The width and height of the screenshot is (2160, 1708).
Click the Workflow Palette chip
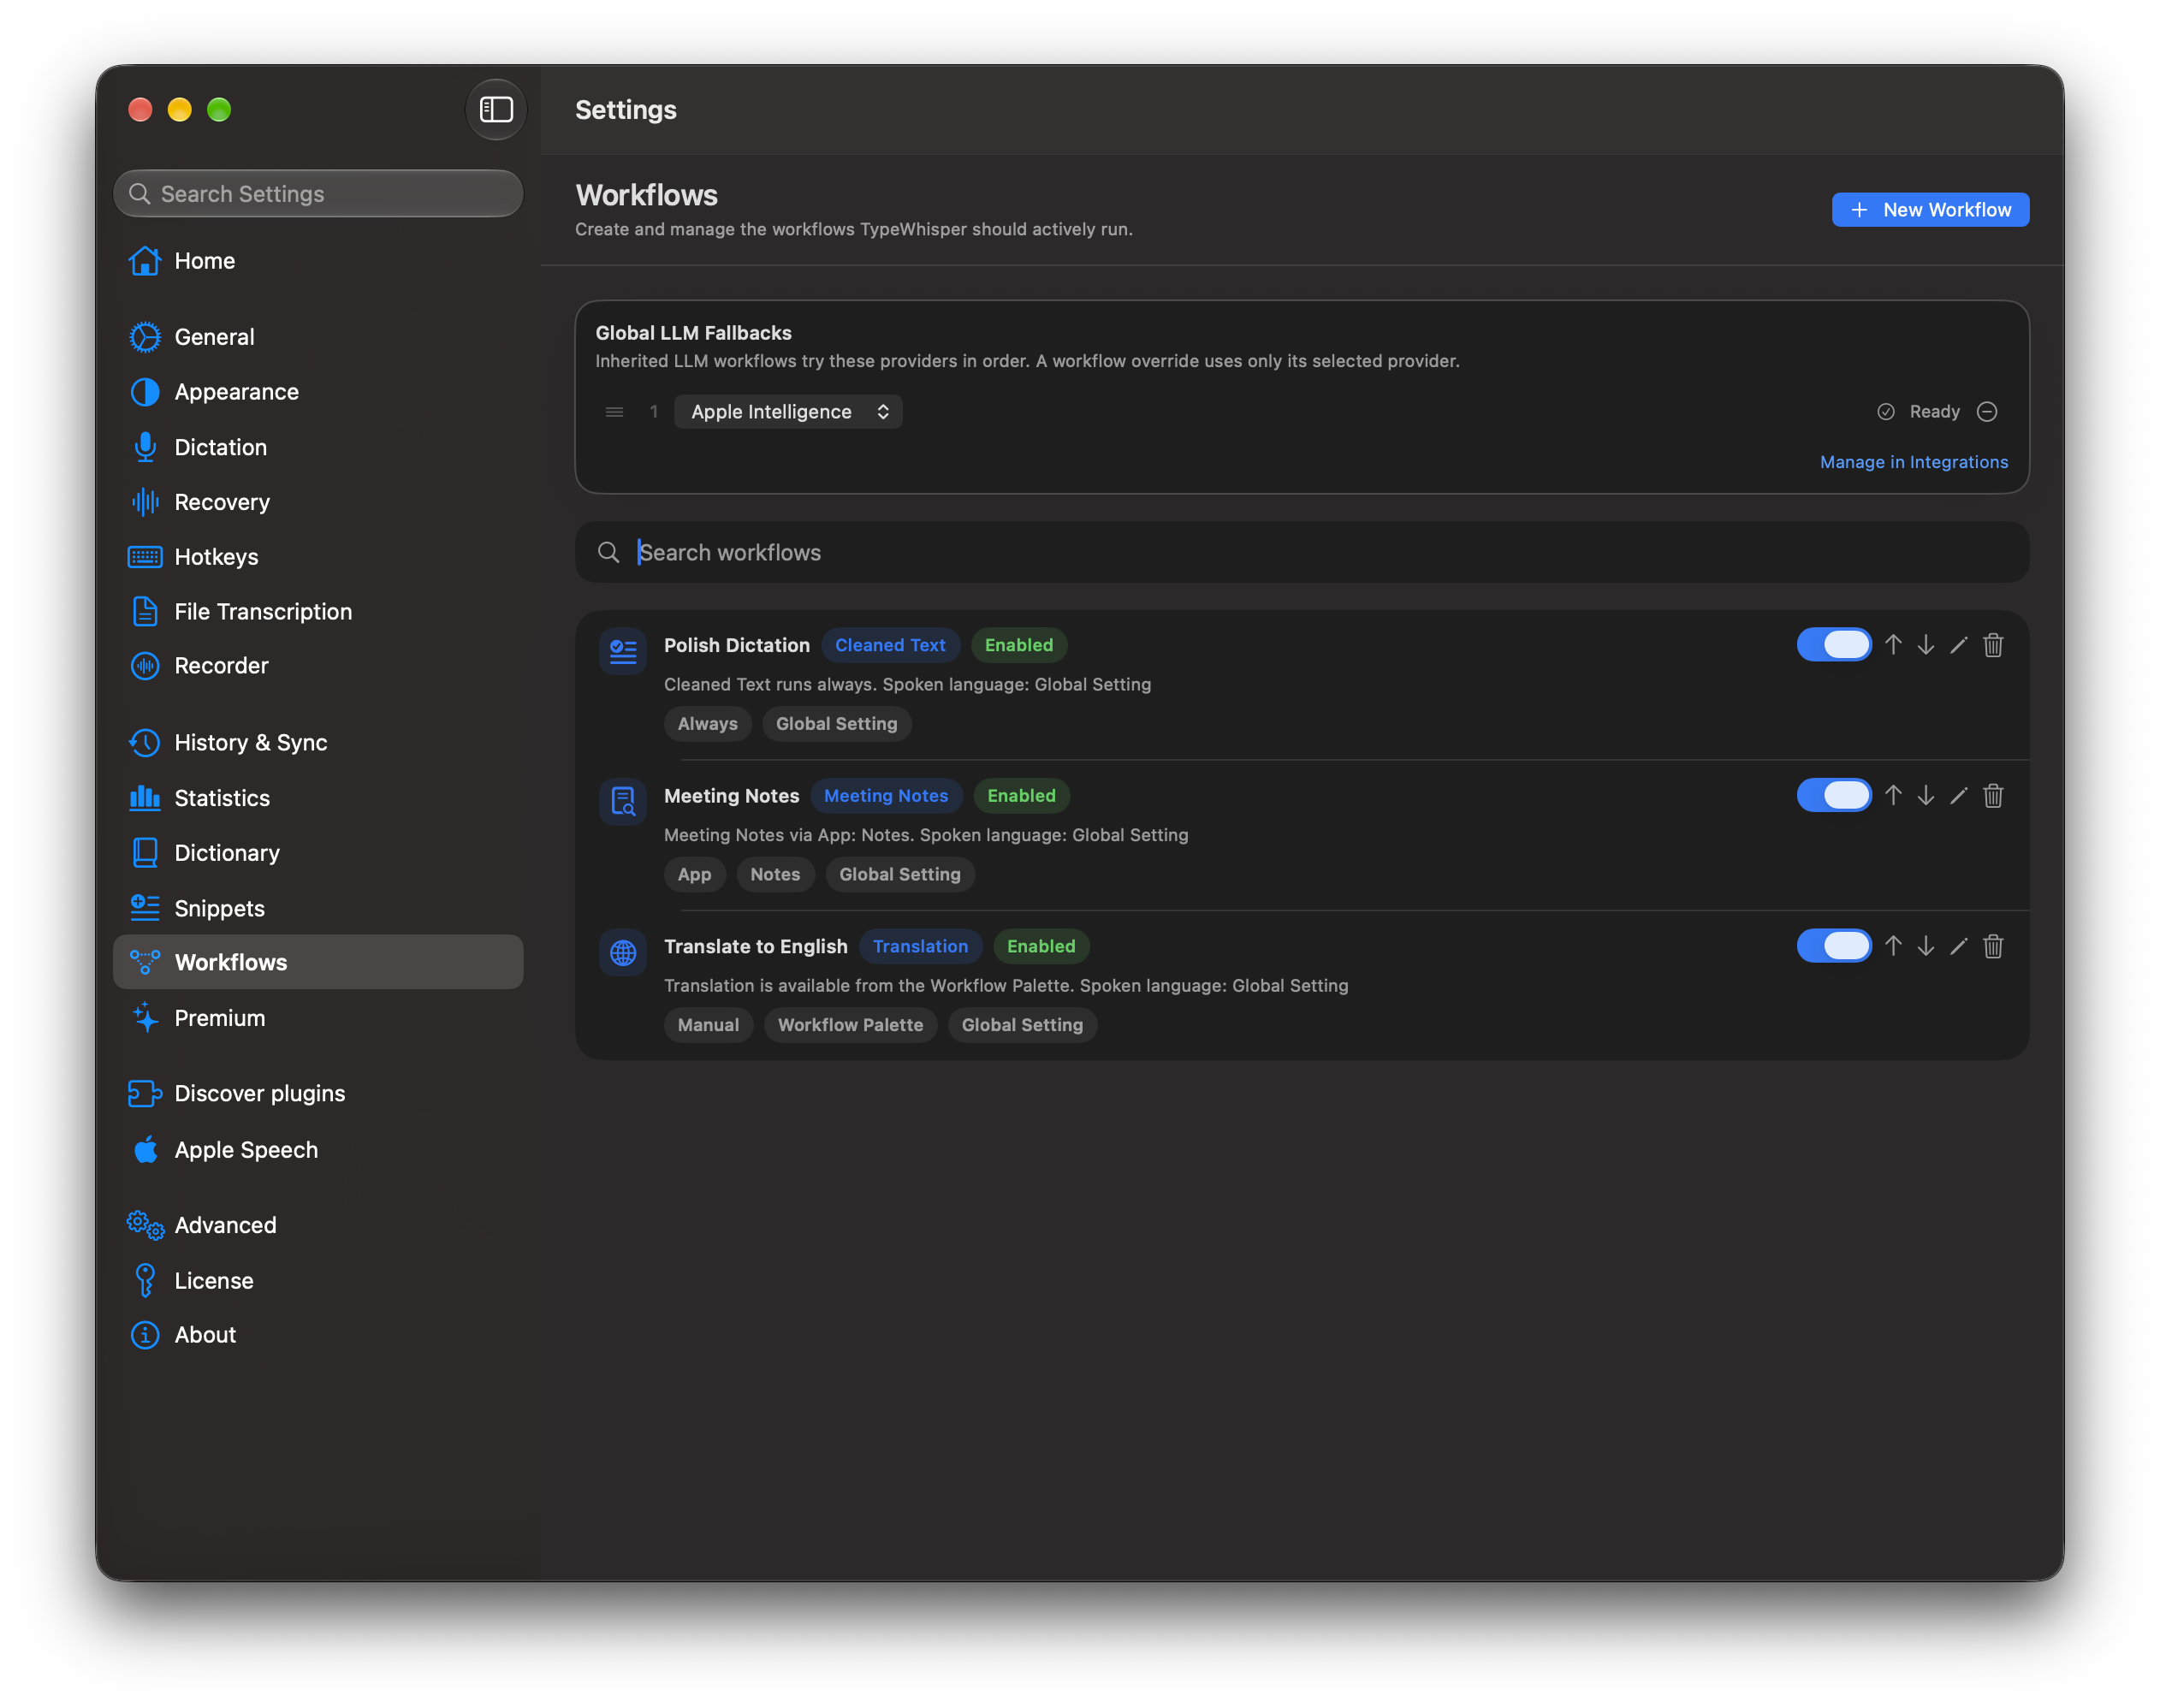(x=850, y=1025)
